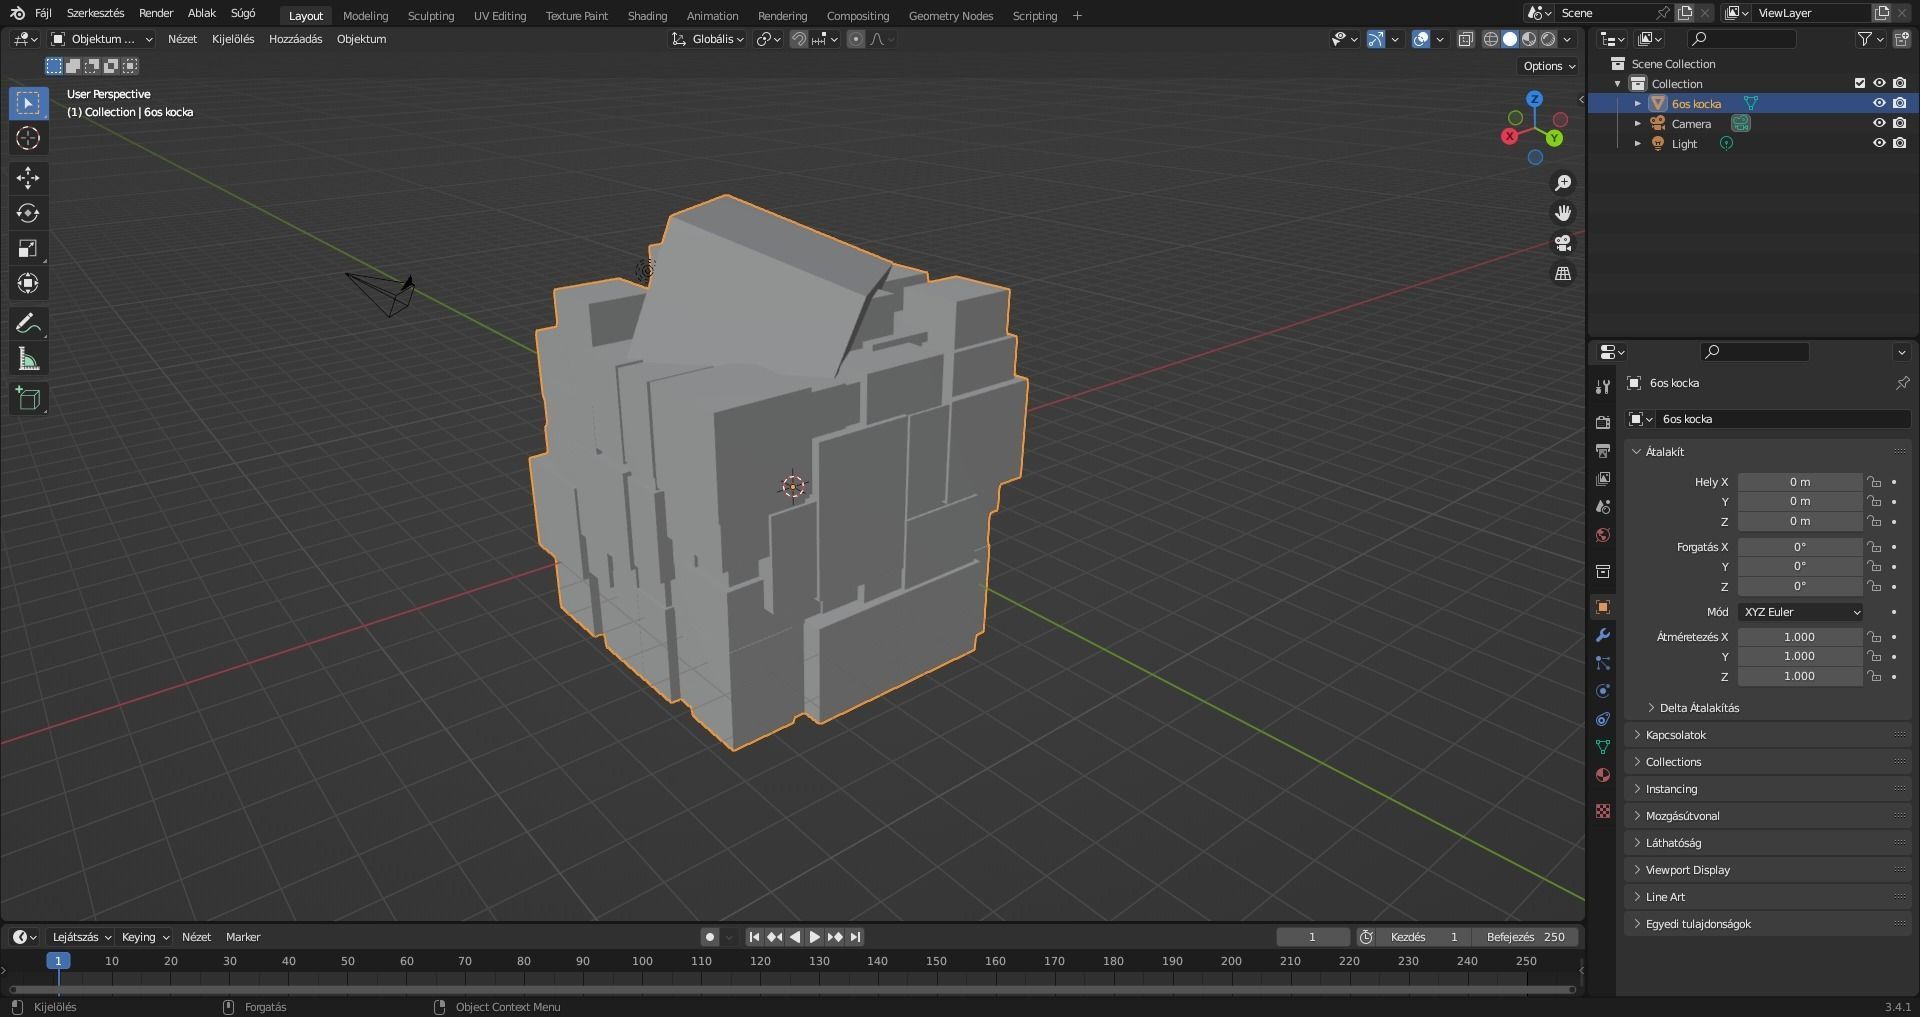This screenshot has width=1920, height=1017.
Task: Click the current frame number field
Action: pos(1312,937)
